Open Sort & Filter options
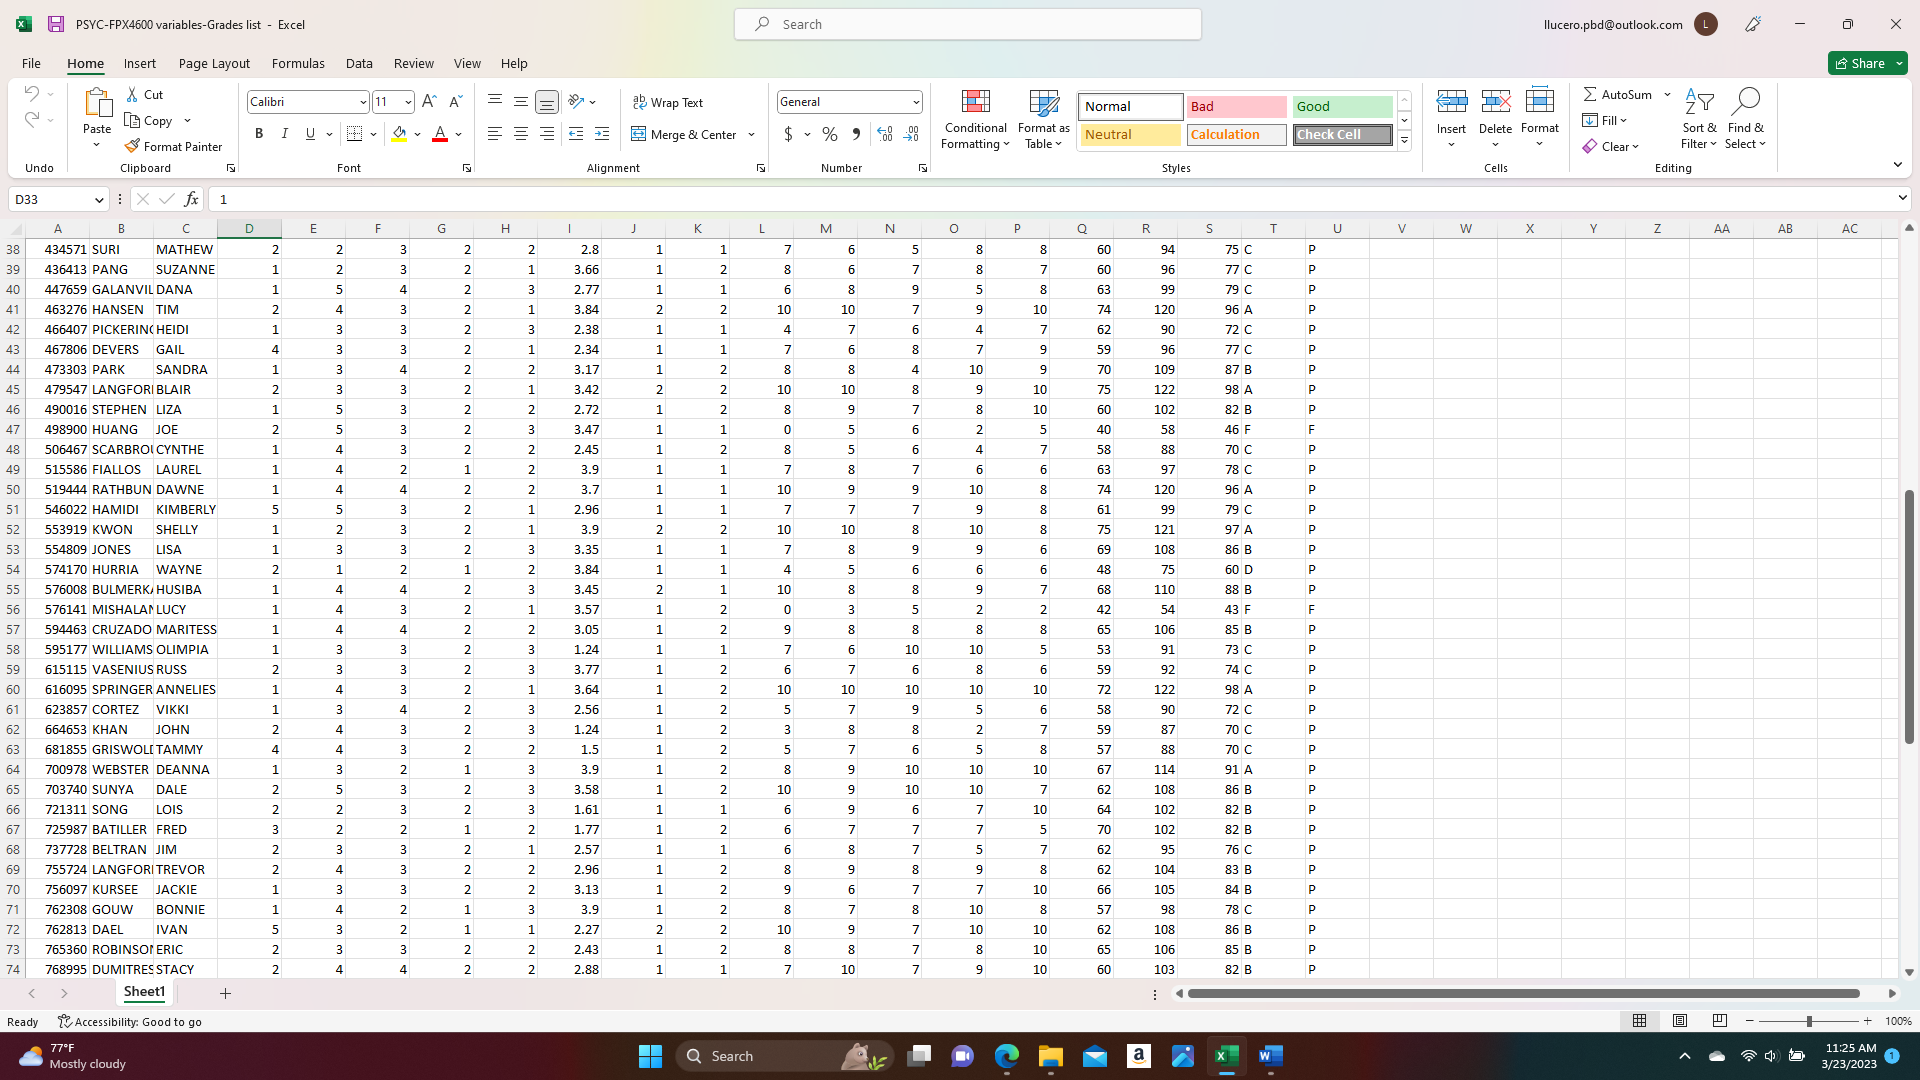The width and height of the screenshot is (1920, 1080). [1700, 118]
